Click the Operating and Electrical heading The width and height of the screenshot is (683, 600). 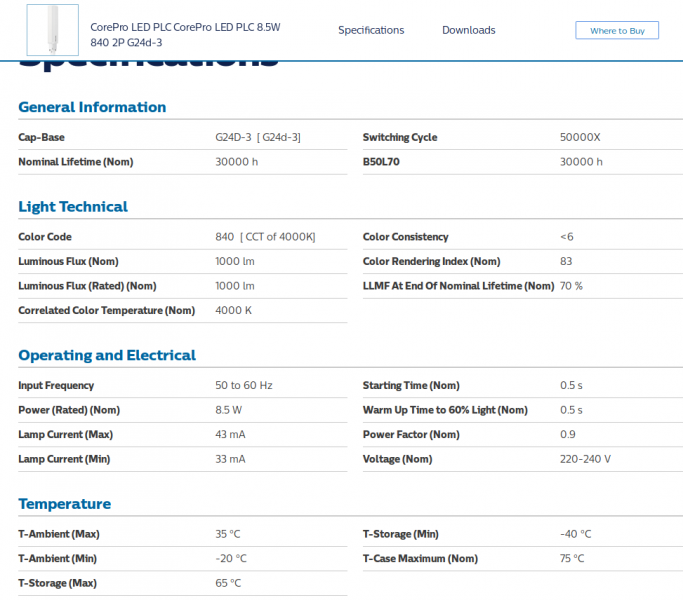click(107, 355)
